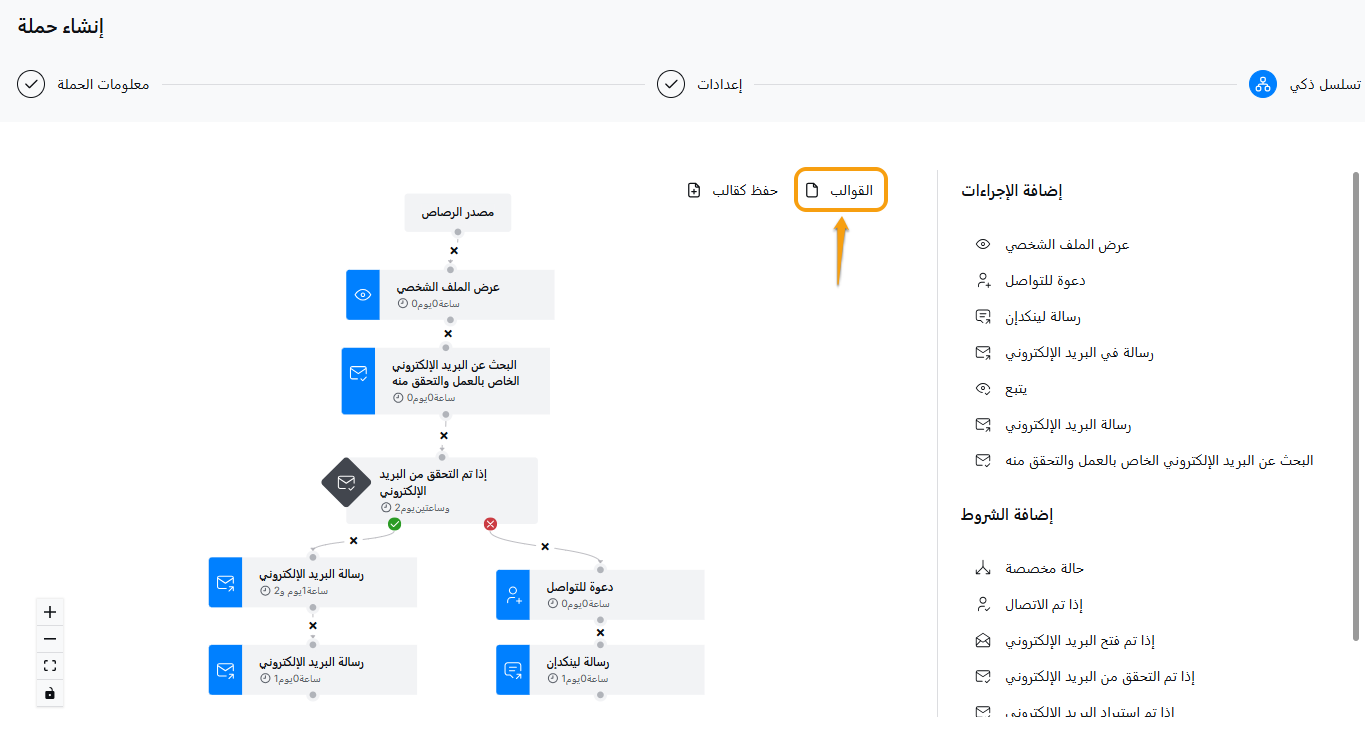The image size is (1365, 746).
Task: Click the green check branch marker
Action: (x=394, y=523)
